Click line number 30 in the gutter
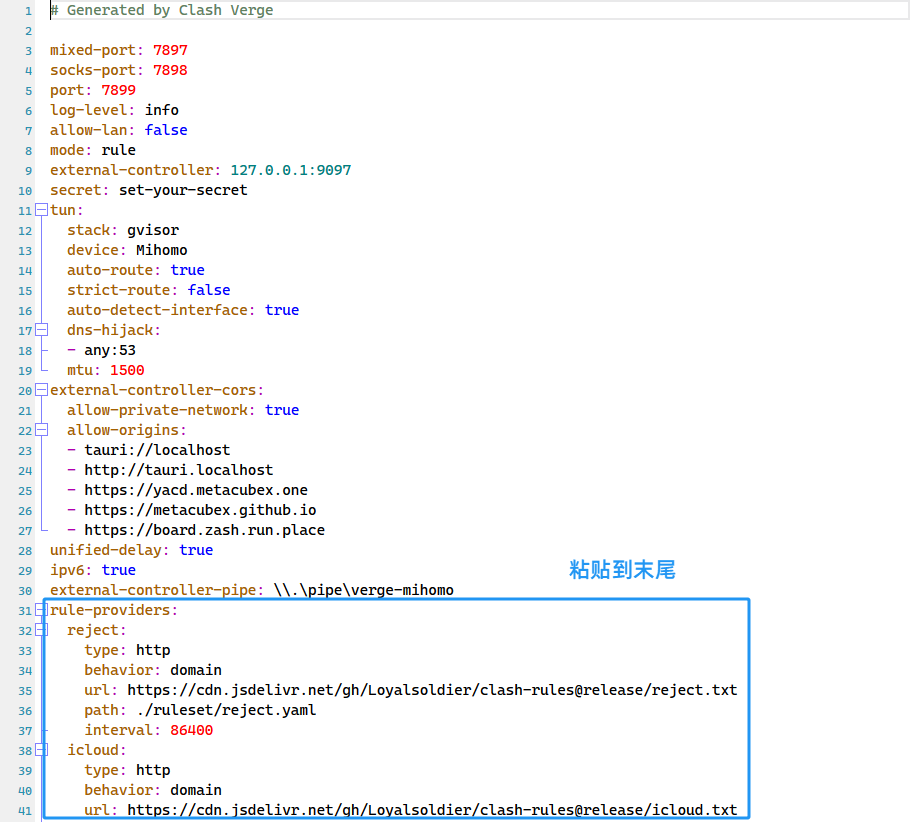Viewport: 911px width, 822px height. (24, 590)
